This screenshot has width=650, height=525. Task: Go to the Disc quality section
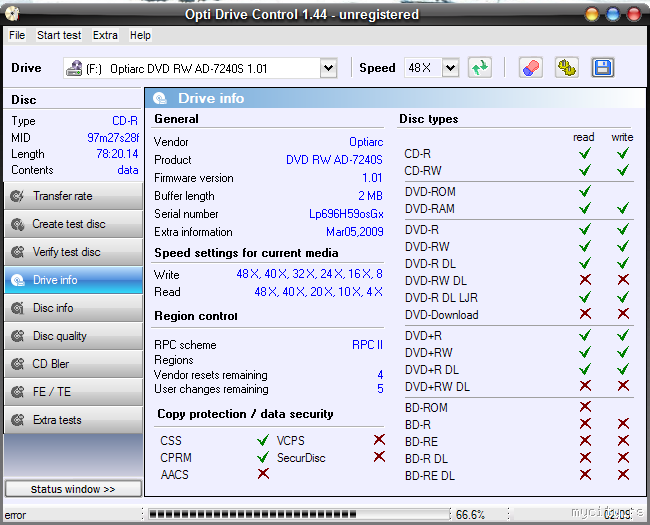pyautogui.click(x=73, y=336)
